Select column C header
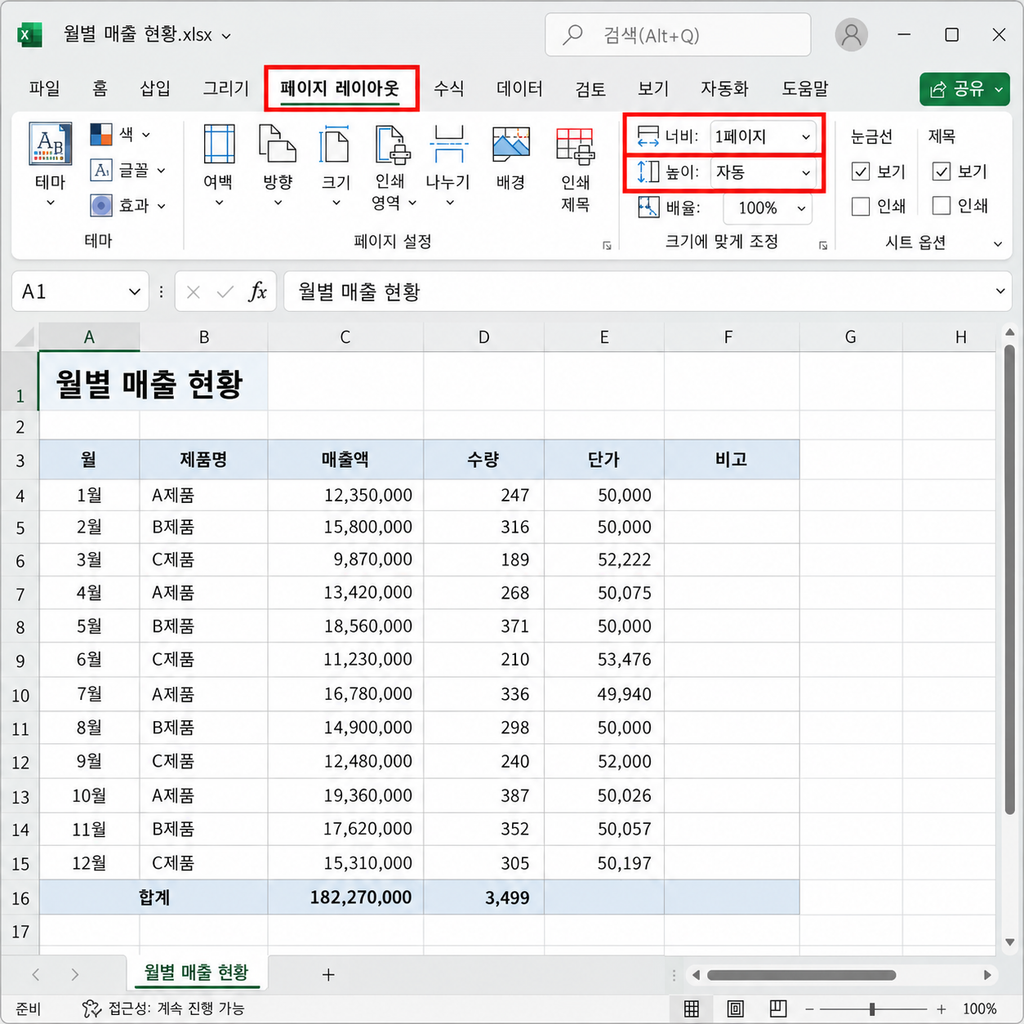 pos(345,337)
